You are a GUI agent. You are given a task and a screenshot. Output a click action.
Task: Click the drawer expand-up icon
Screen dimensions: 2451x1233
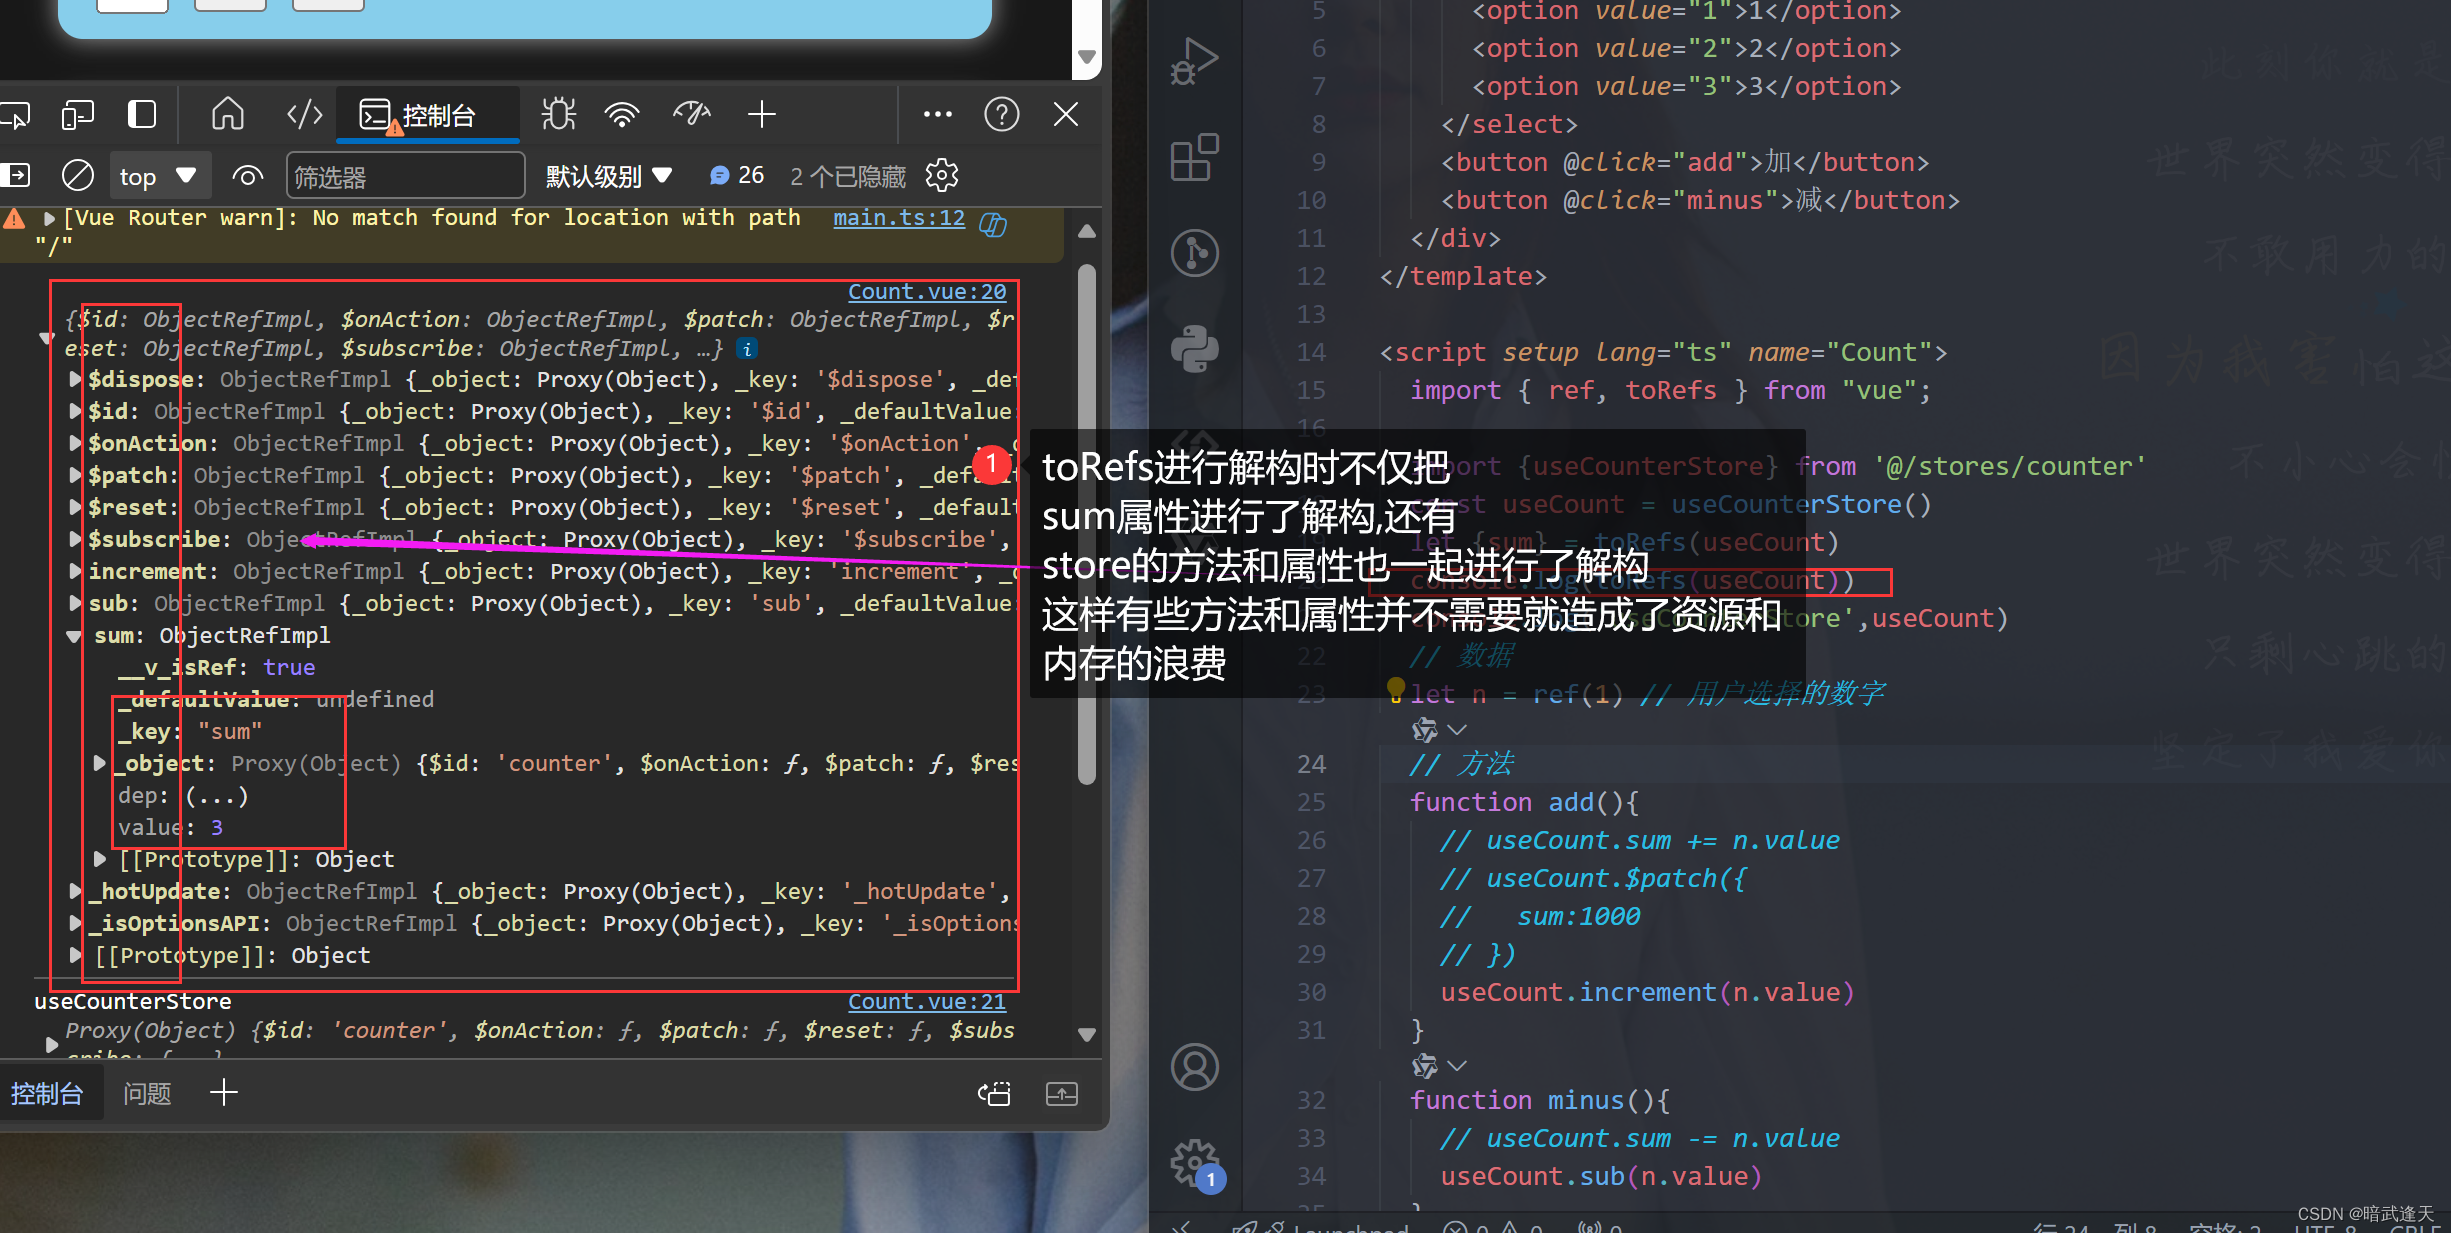pyautogui.click(x=1061, y=1094)
